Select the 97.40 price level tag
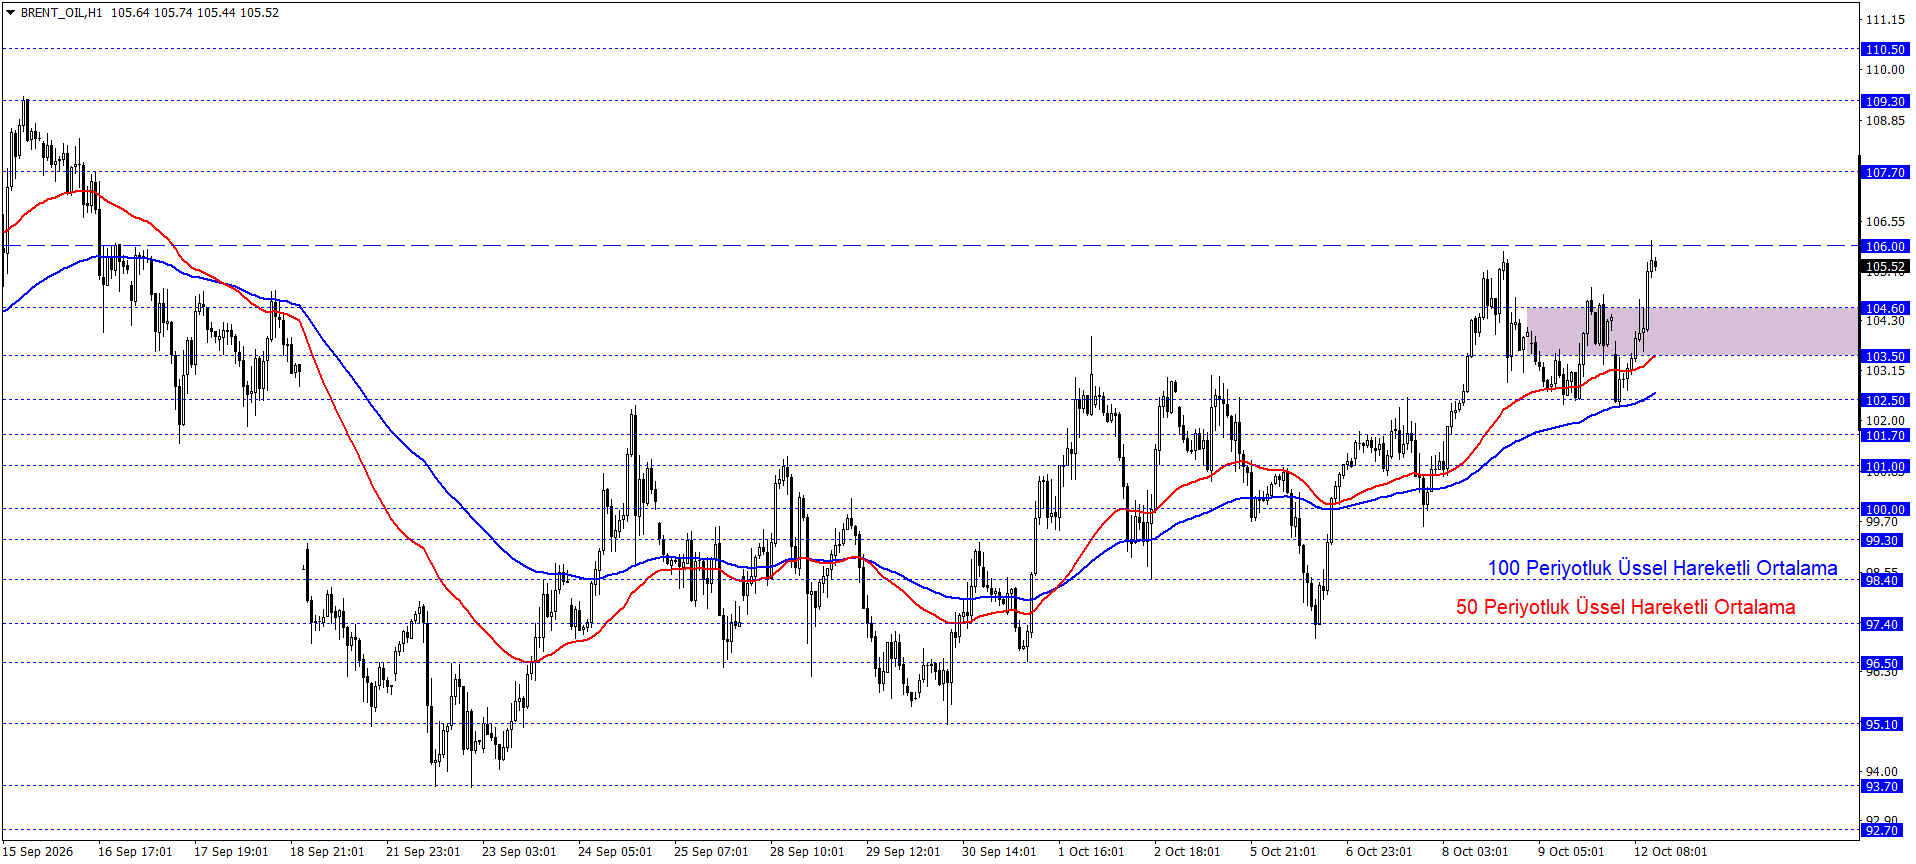This screenshot has height=864, width=1916. pyautogui.click(x=1881, y=624)
